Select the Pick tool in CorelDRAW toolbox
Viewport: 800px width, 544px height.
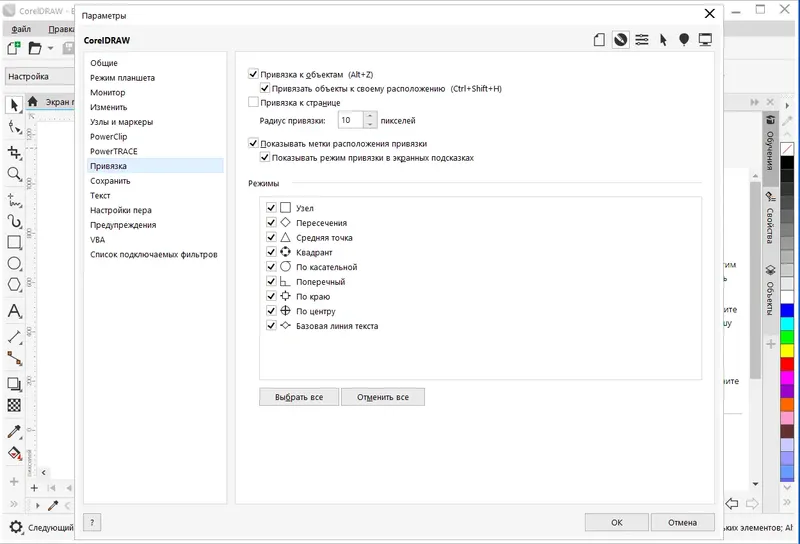14,105
